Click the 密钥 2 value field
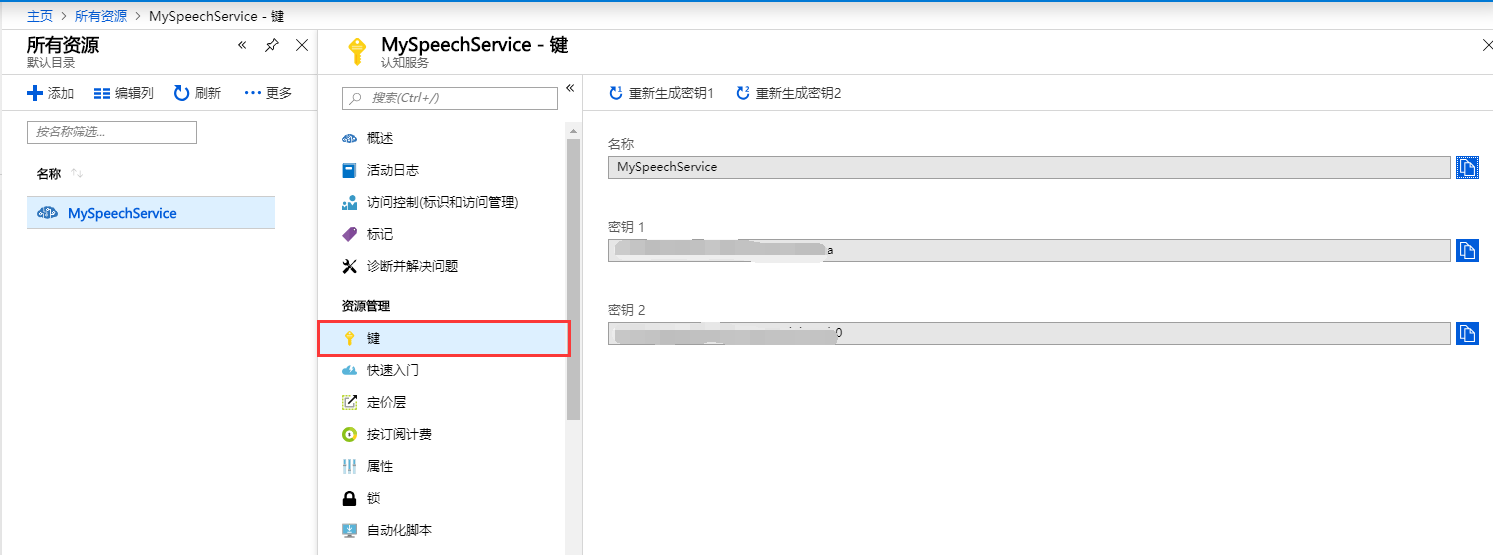The width and height of the screenshot is (1493, 555). tap(1029, 333)
